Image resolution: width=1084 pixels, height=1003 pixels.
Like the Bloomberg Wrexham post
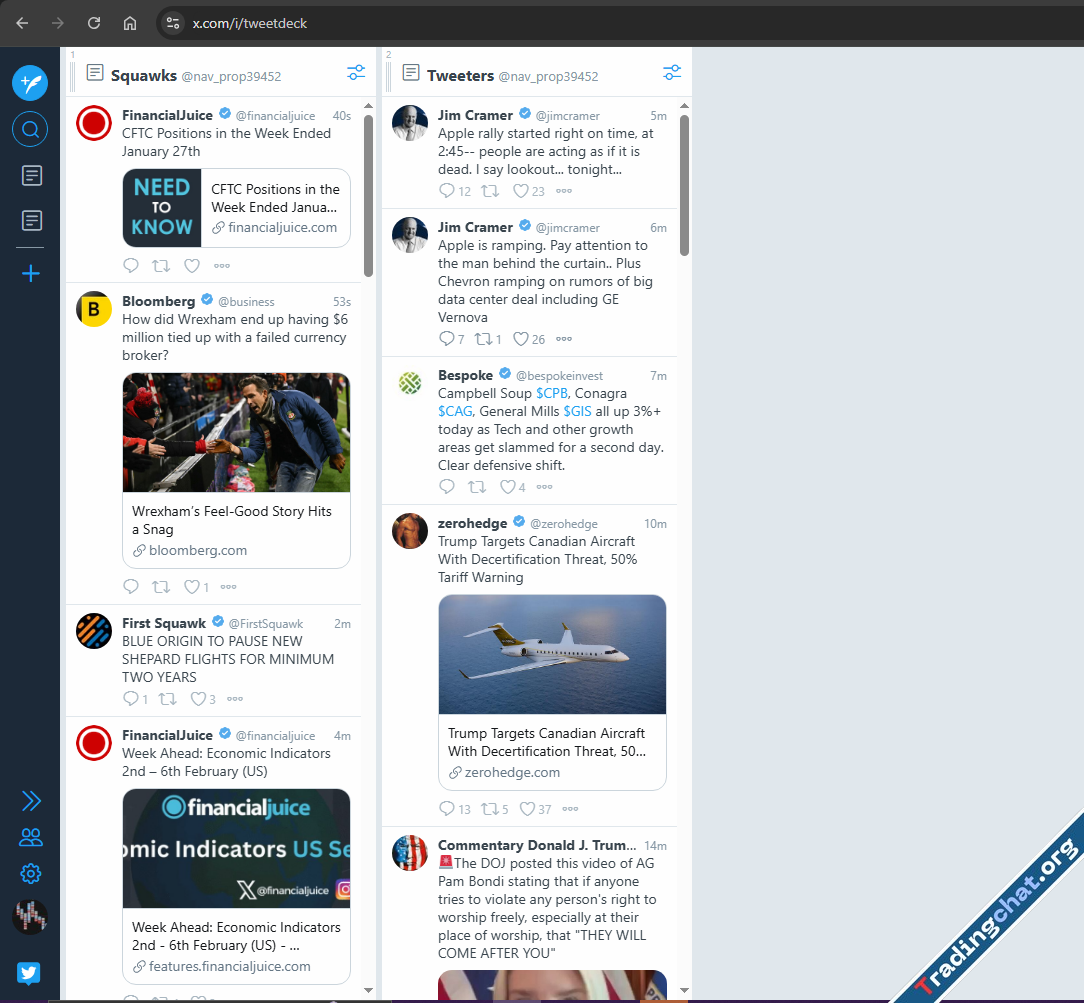pyautogui.click(x=191, y=587)
